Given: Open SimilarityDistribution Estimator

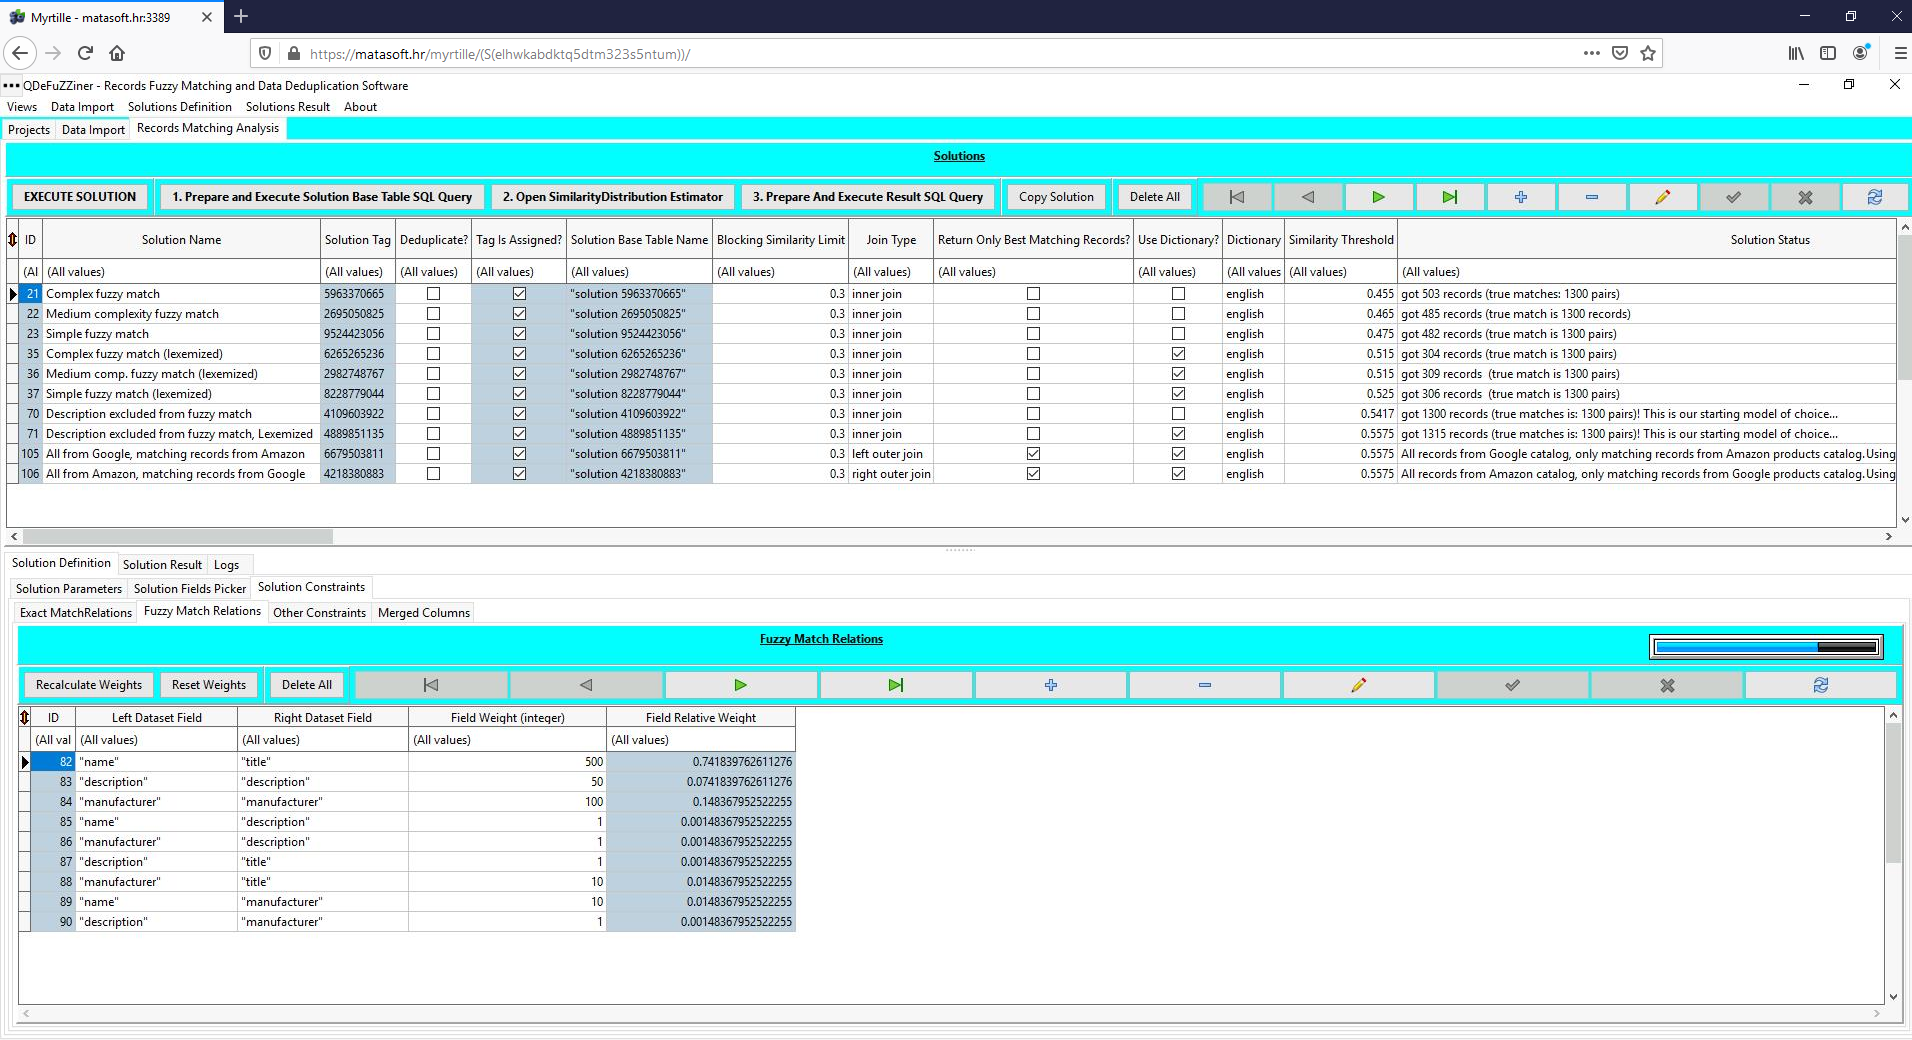Looking at the screenshot, I should [613, 197].
